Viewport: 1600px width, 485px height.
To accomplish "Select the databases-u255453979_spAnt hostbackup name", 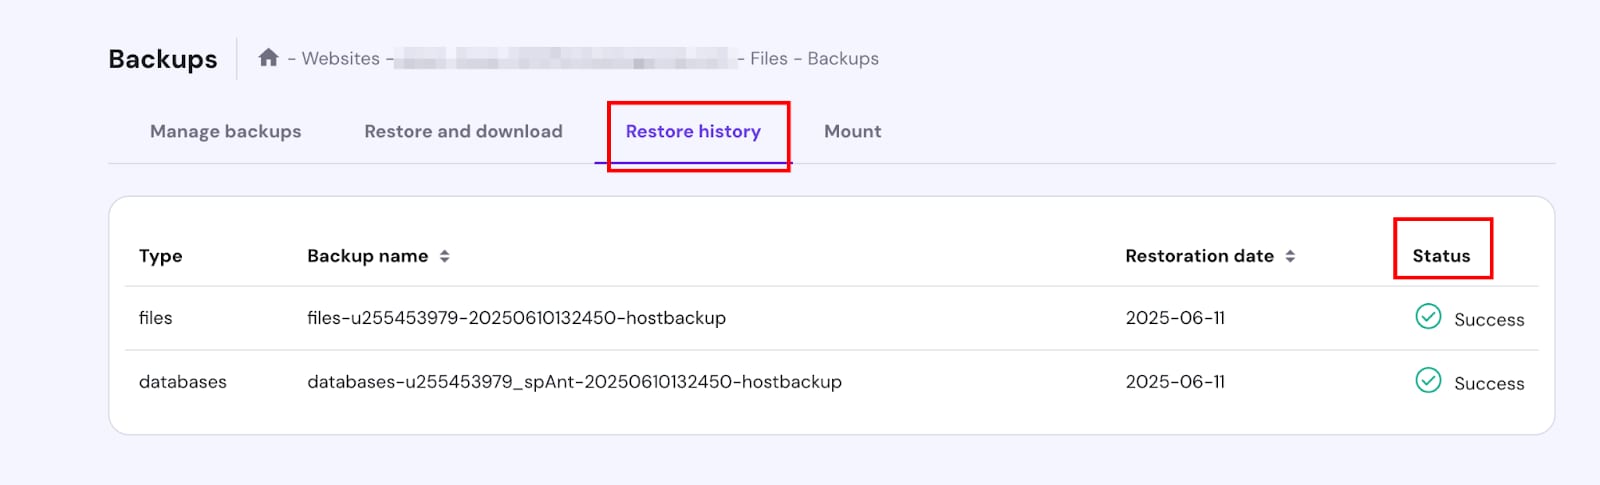I will click(574, 382).
